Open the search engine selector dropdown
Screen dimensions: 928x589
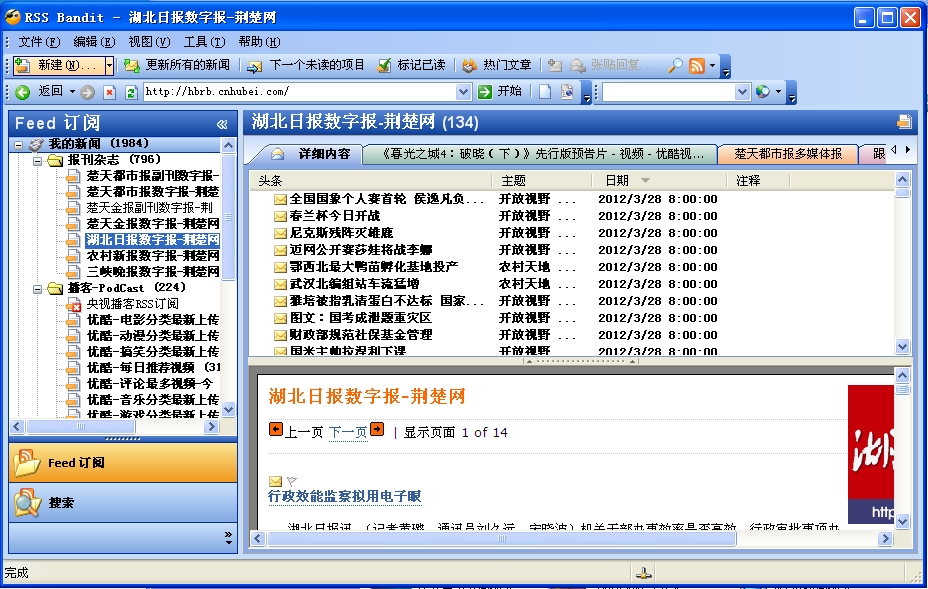click(778, 92)
